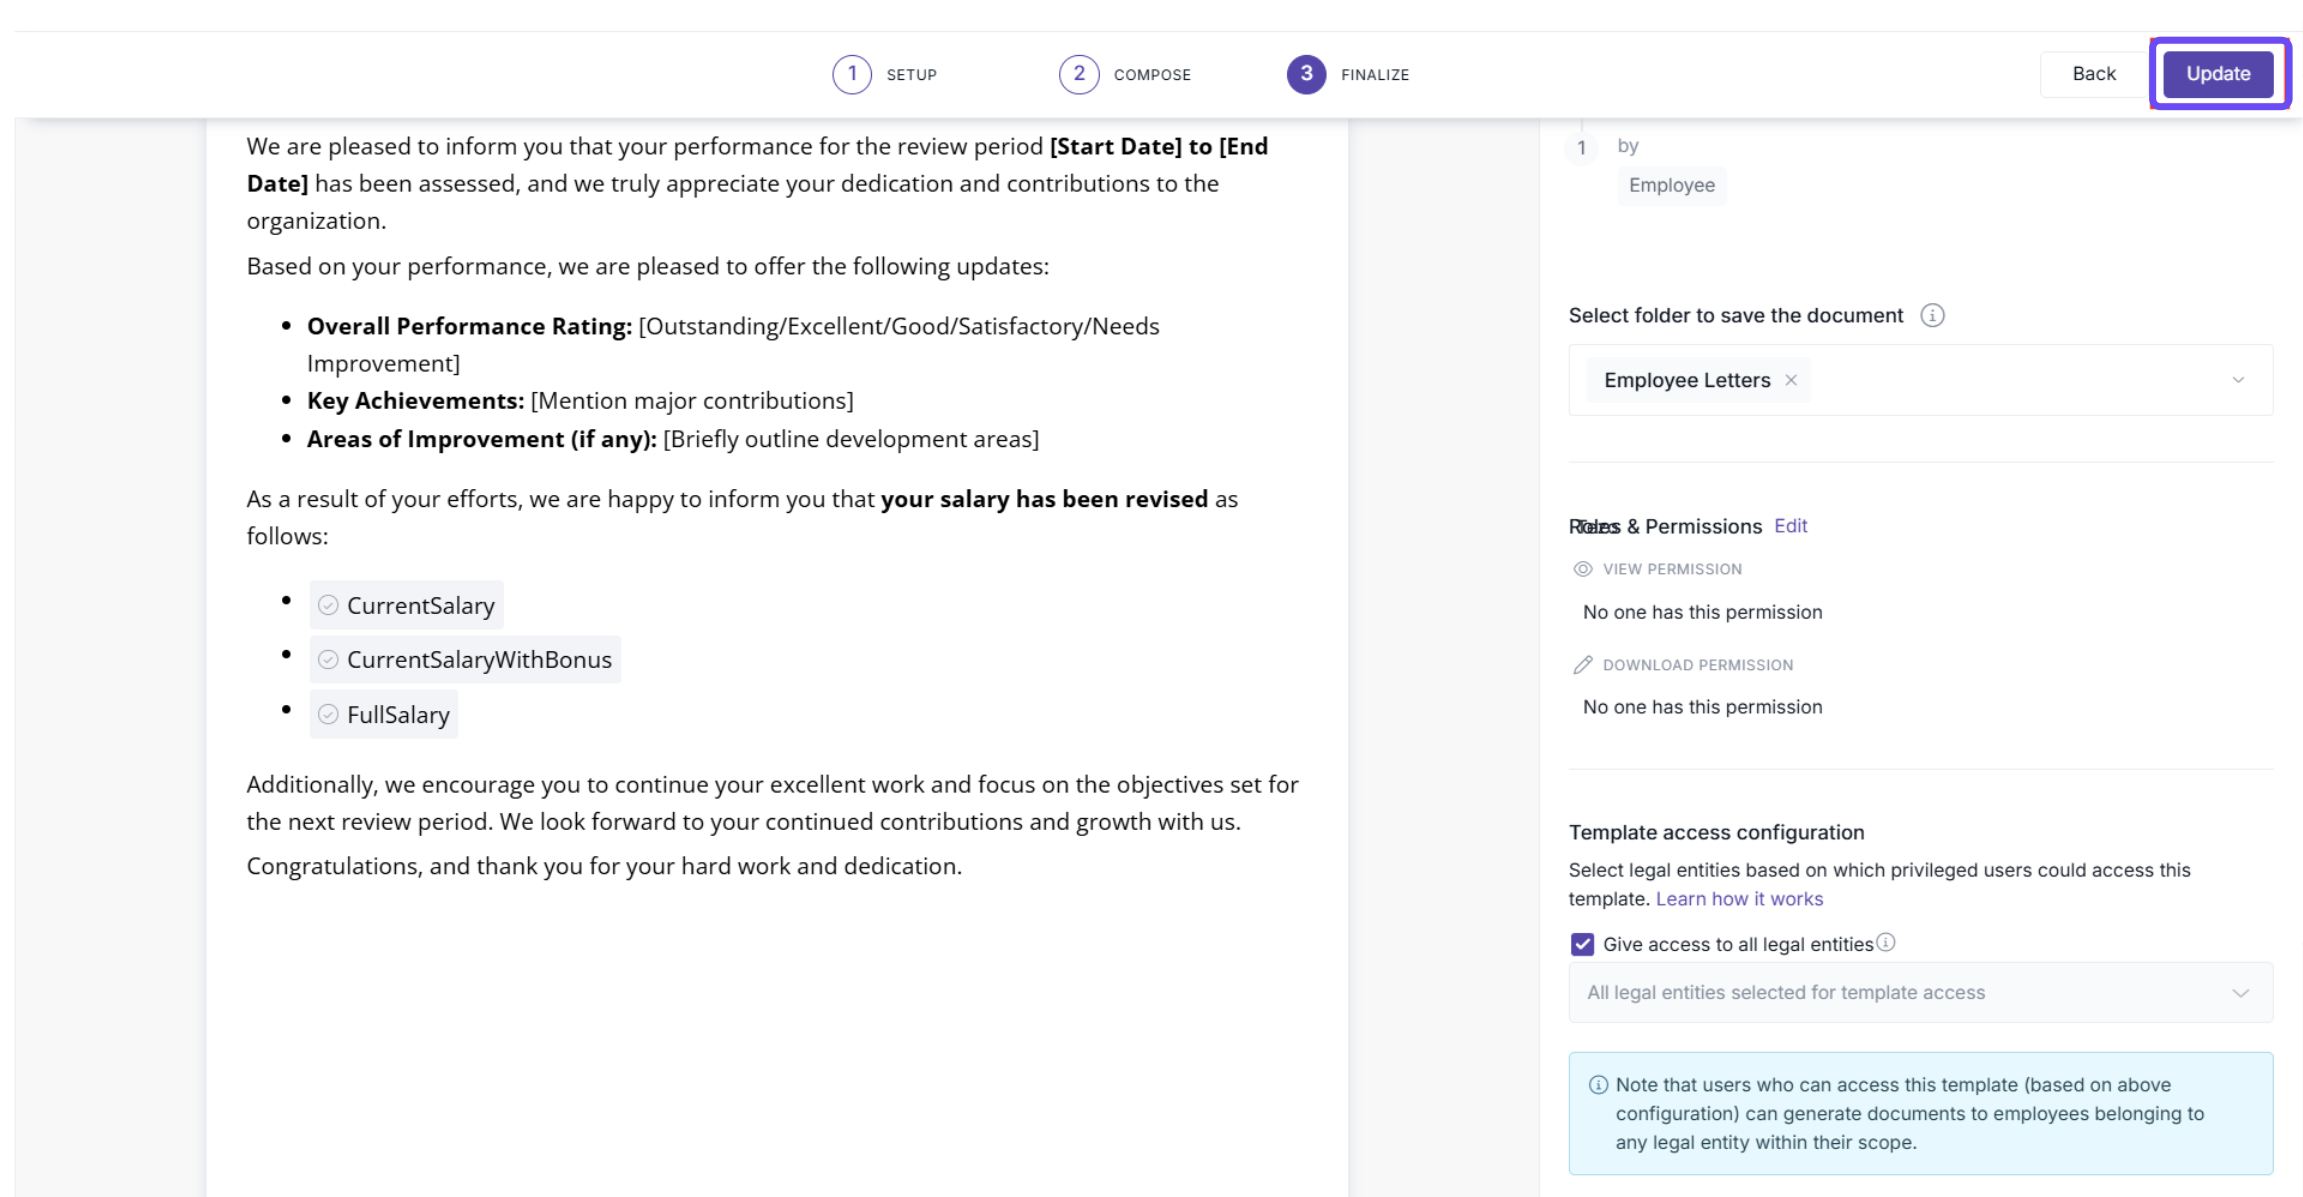Click the CurrentSalaryWithBonus field check icon
This screenshot has width=2303, height=1197.
(328, 660)
